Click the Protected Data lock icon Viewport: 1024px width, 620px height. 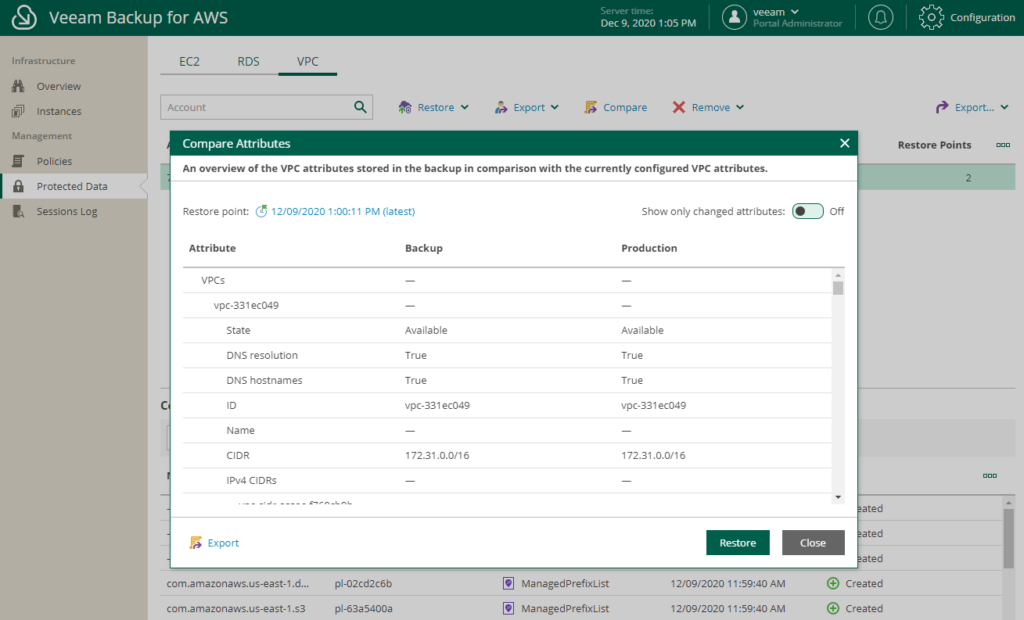18,186
